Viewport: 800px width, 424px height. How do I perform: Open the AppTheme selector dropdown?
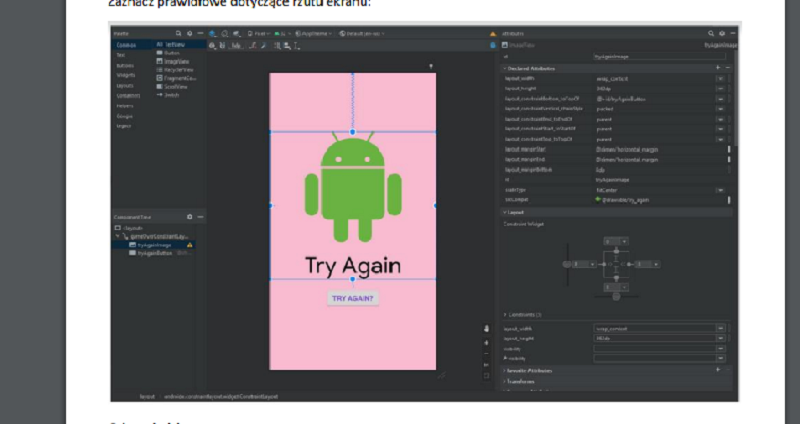coord(313,34)
